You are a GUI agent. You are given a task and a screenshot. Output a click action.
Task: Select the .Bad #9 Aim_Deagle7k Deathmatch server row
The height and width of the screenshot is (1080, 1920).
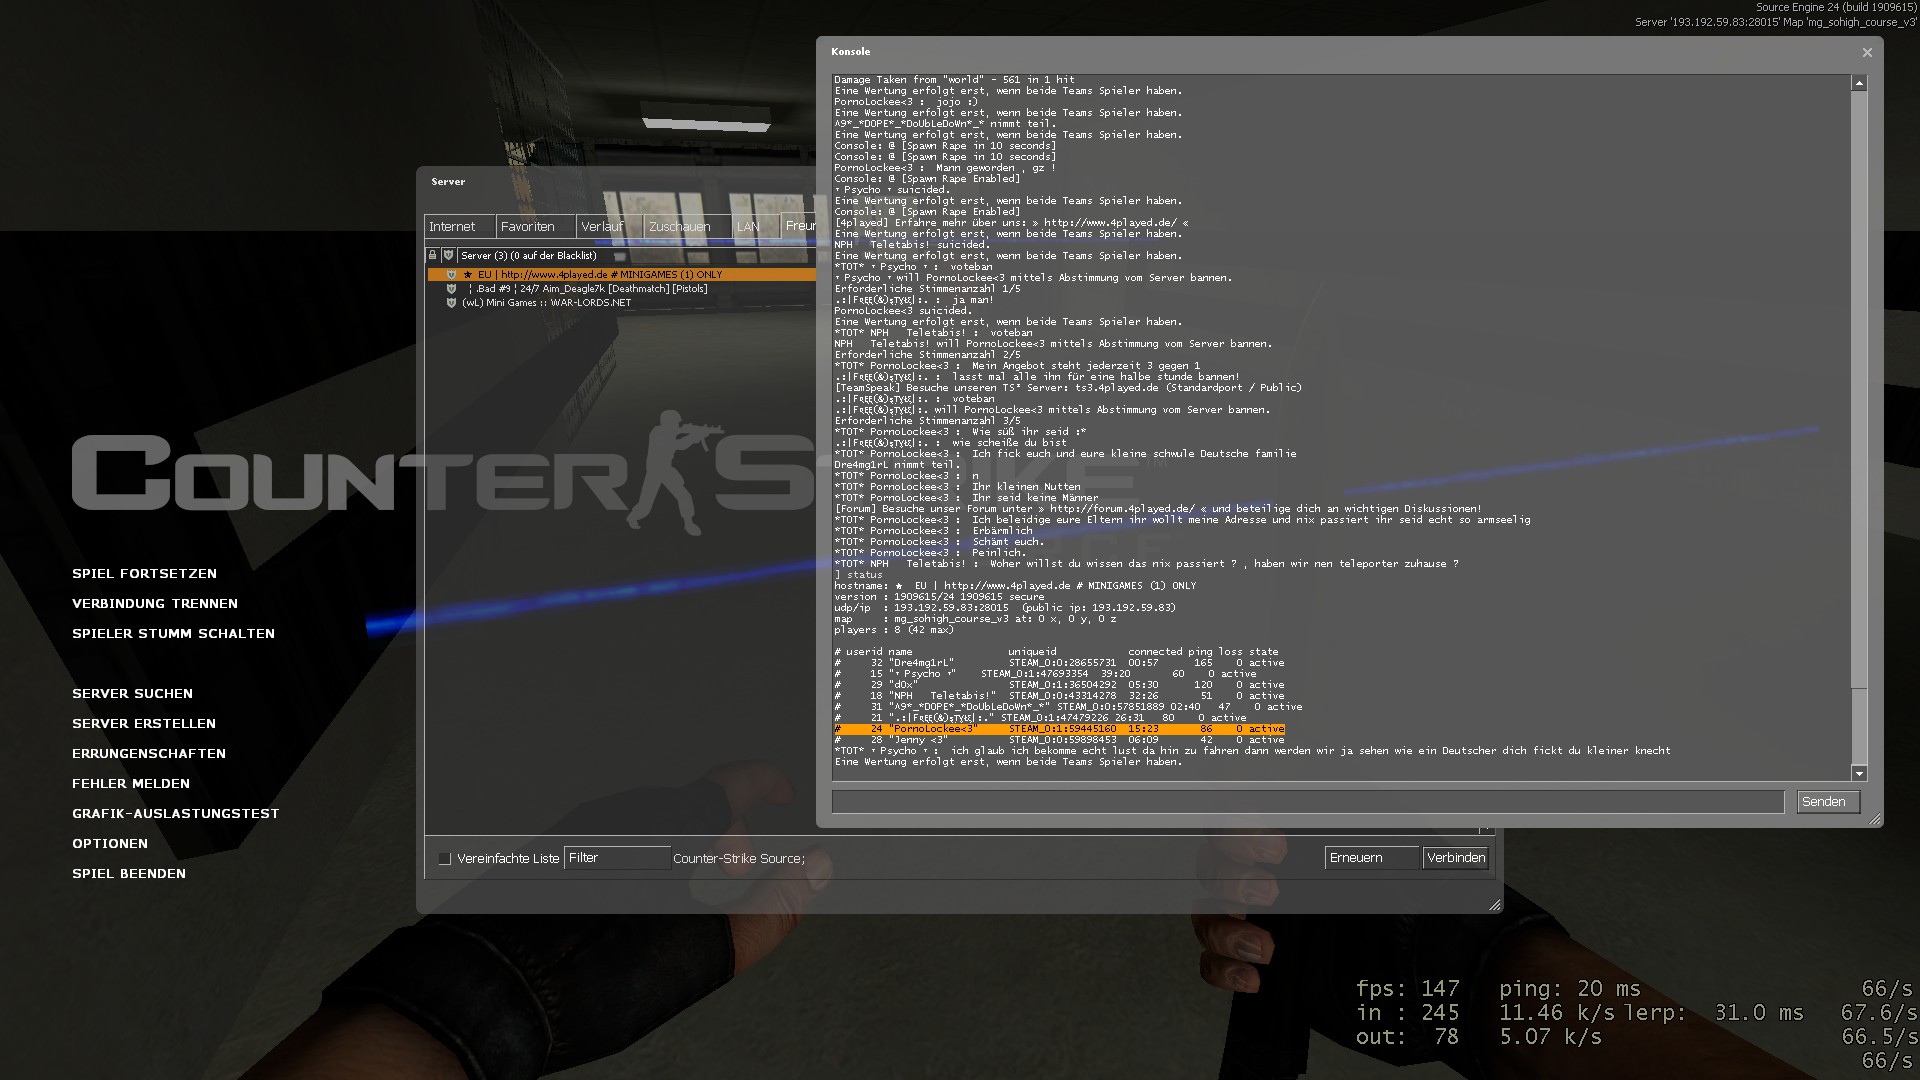point(622,289)
